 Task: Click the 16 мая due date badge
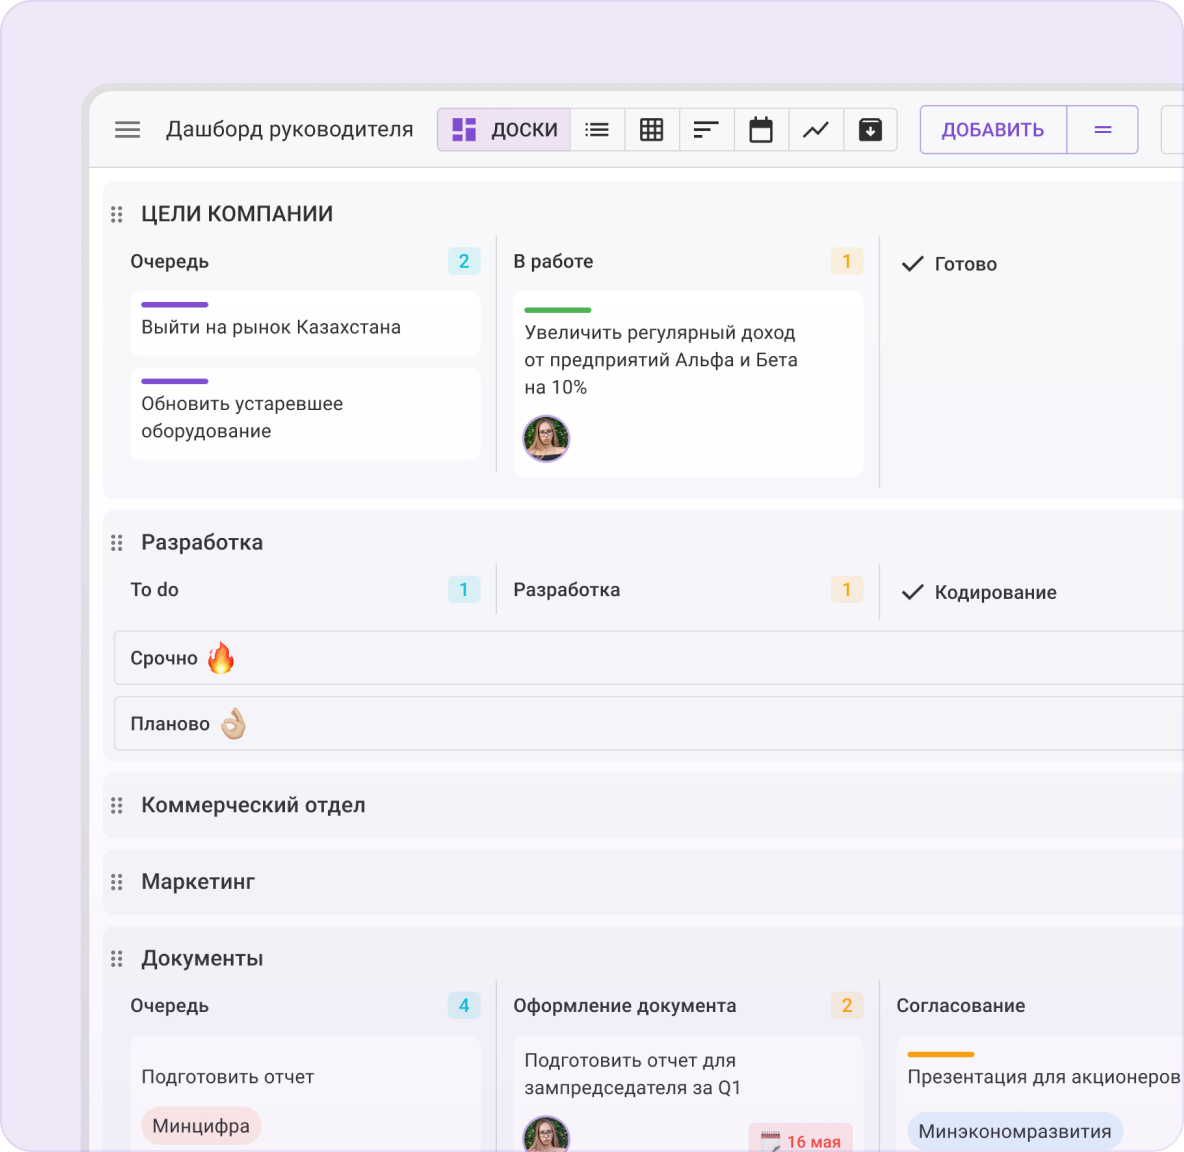(x=801, y=1140)
